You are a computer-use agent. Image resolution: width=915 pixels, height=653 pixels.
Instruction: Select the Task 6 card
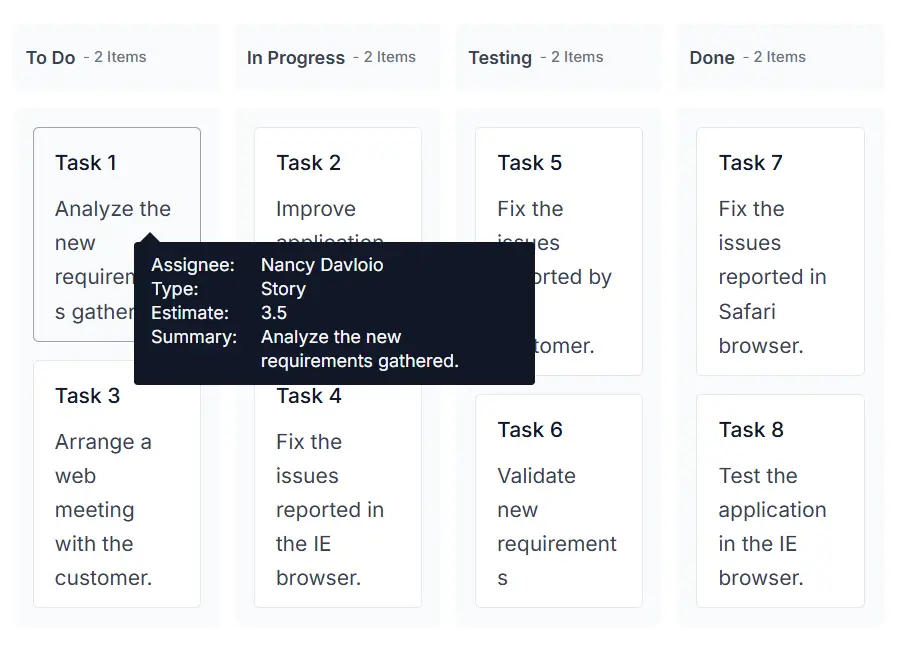tap(559, 501)
